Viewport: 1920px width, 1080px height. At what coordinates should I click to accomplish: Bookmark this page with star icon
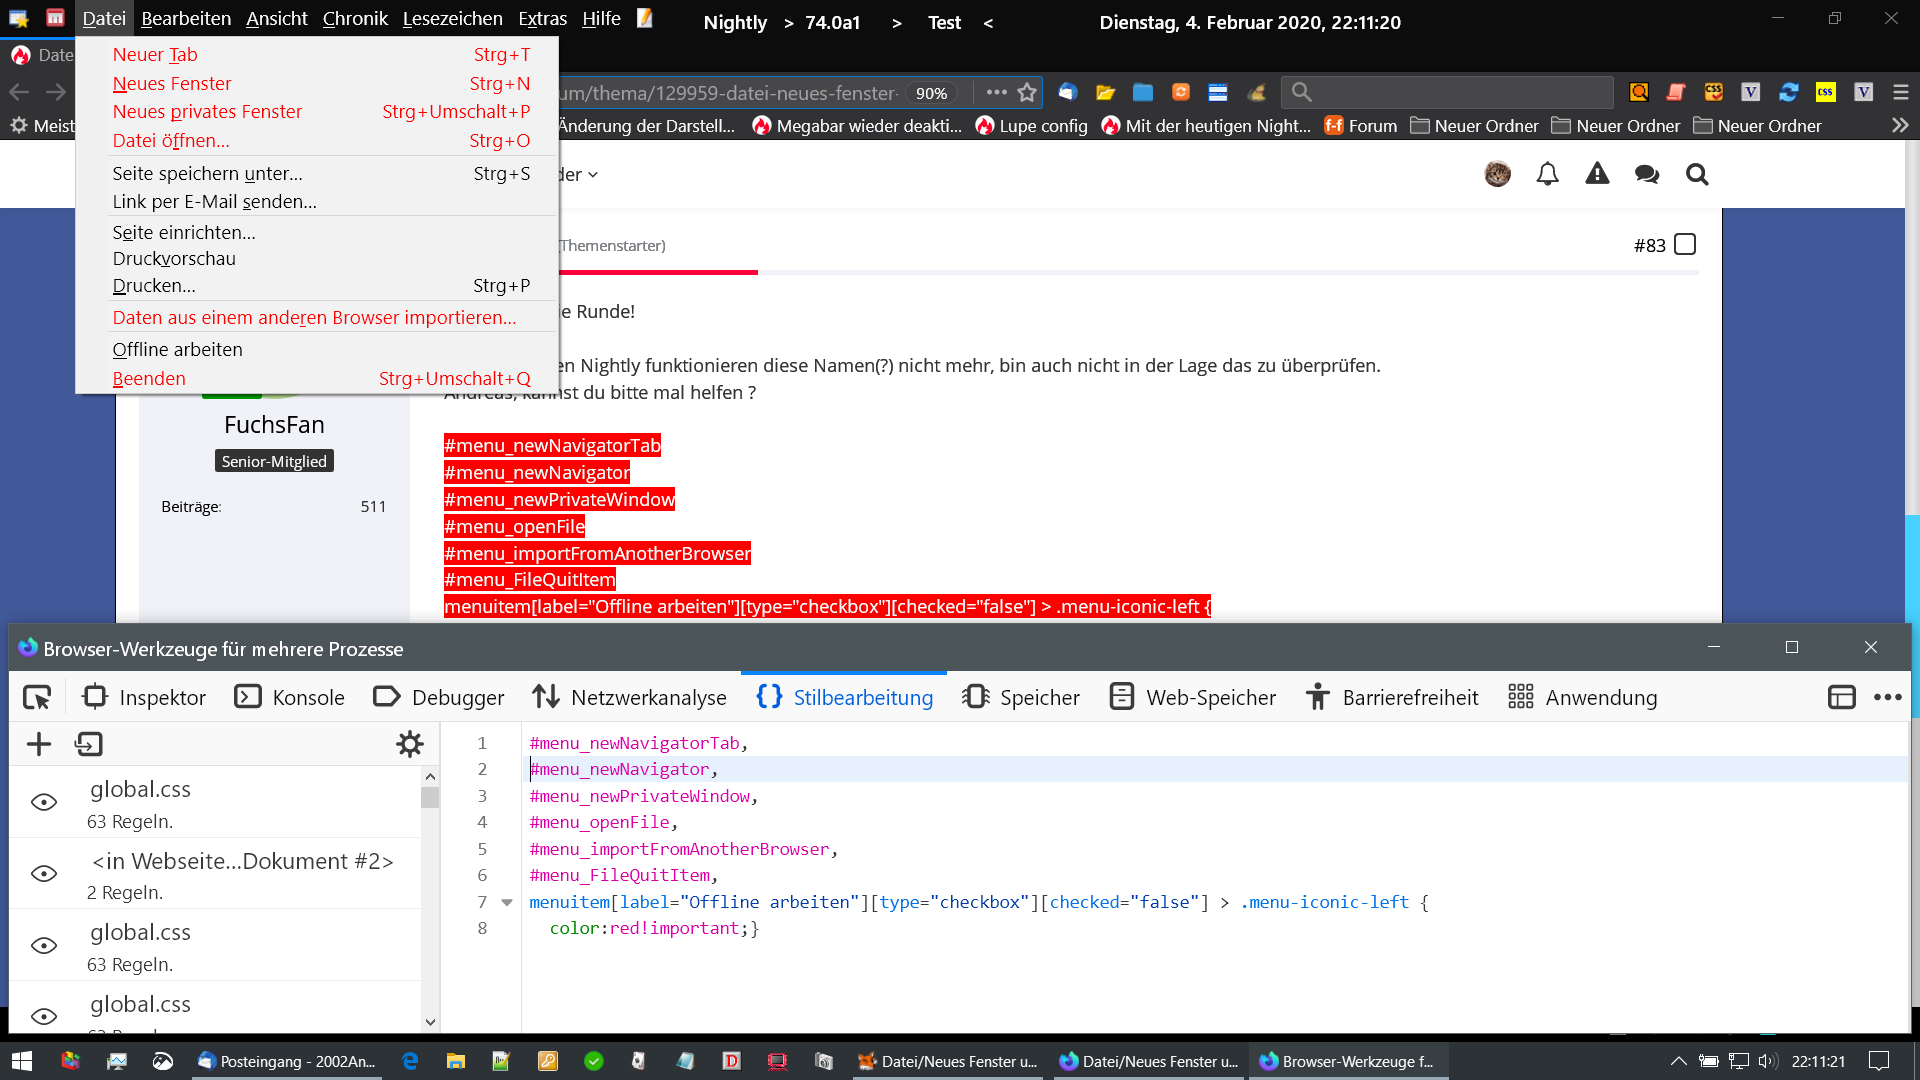pos(1027,92)
